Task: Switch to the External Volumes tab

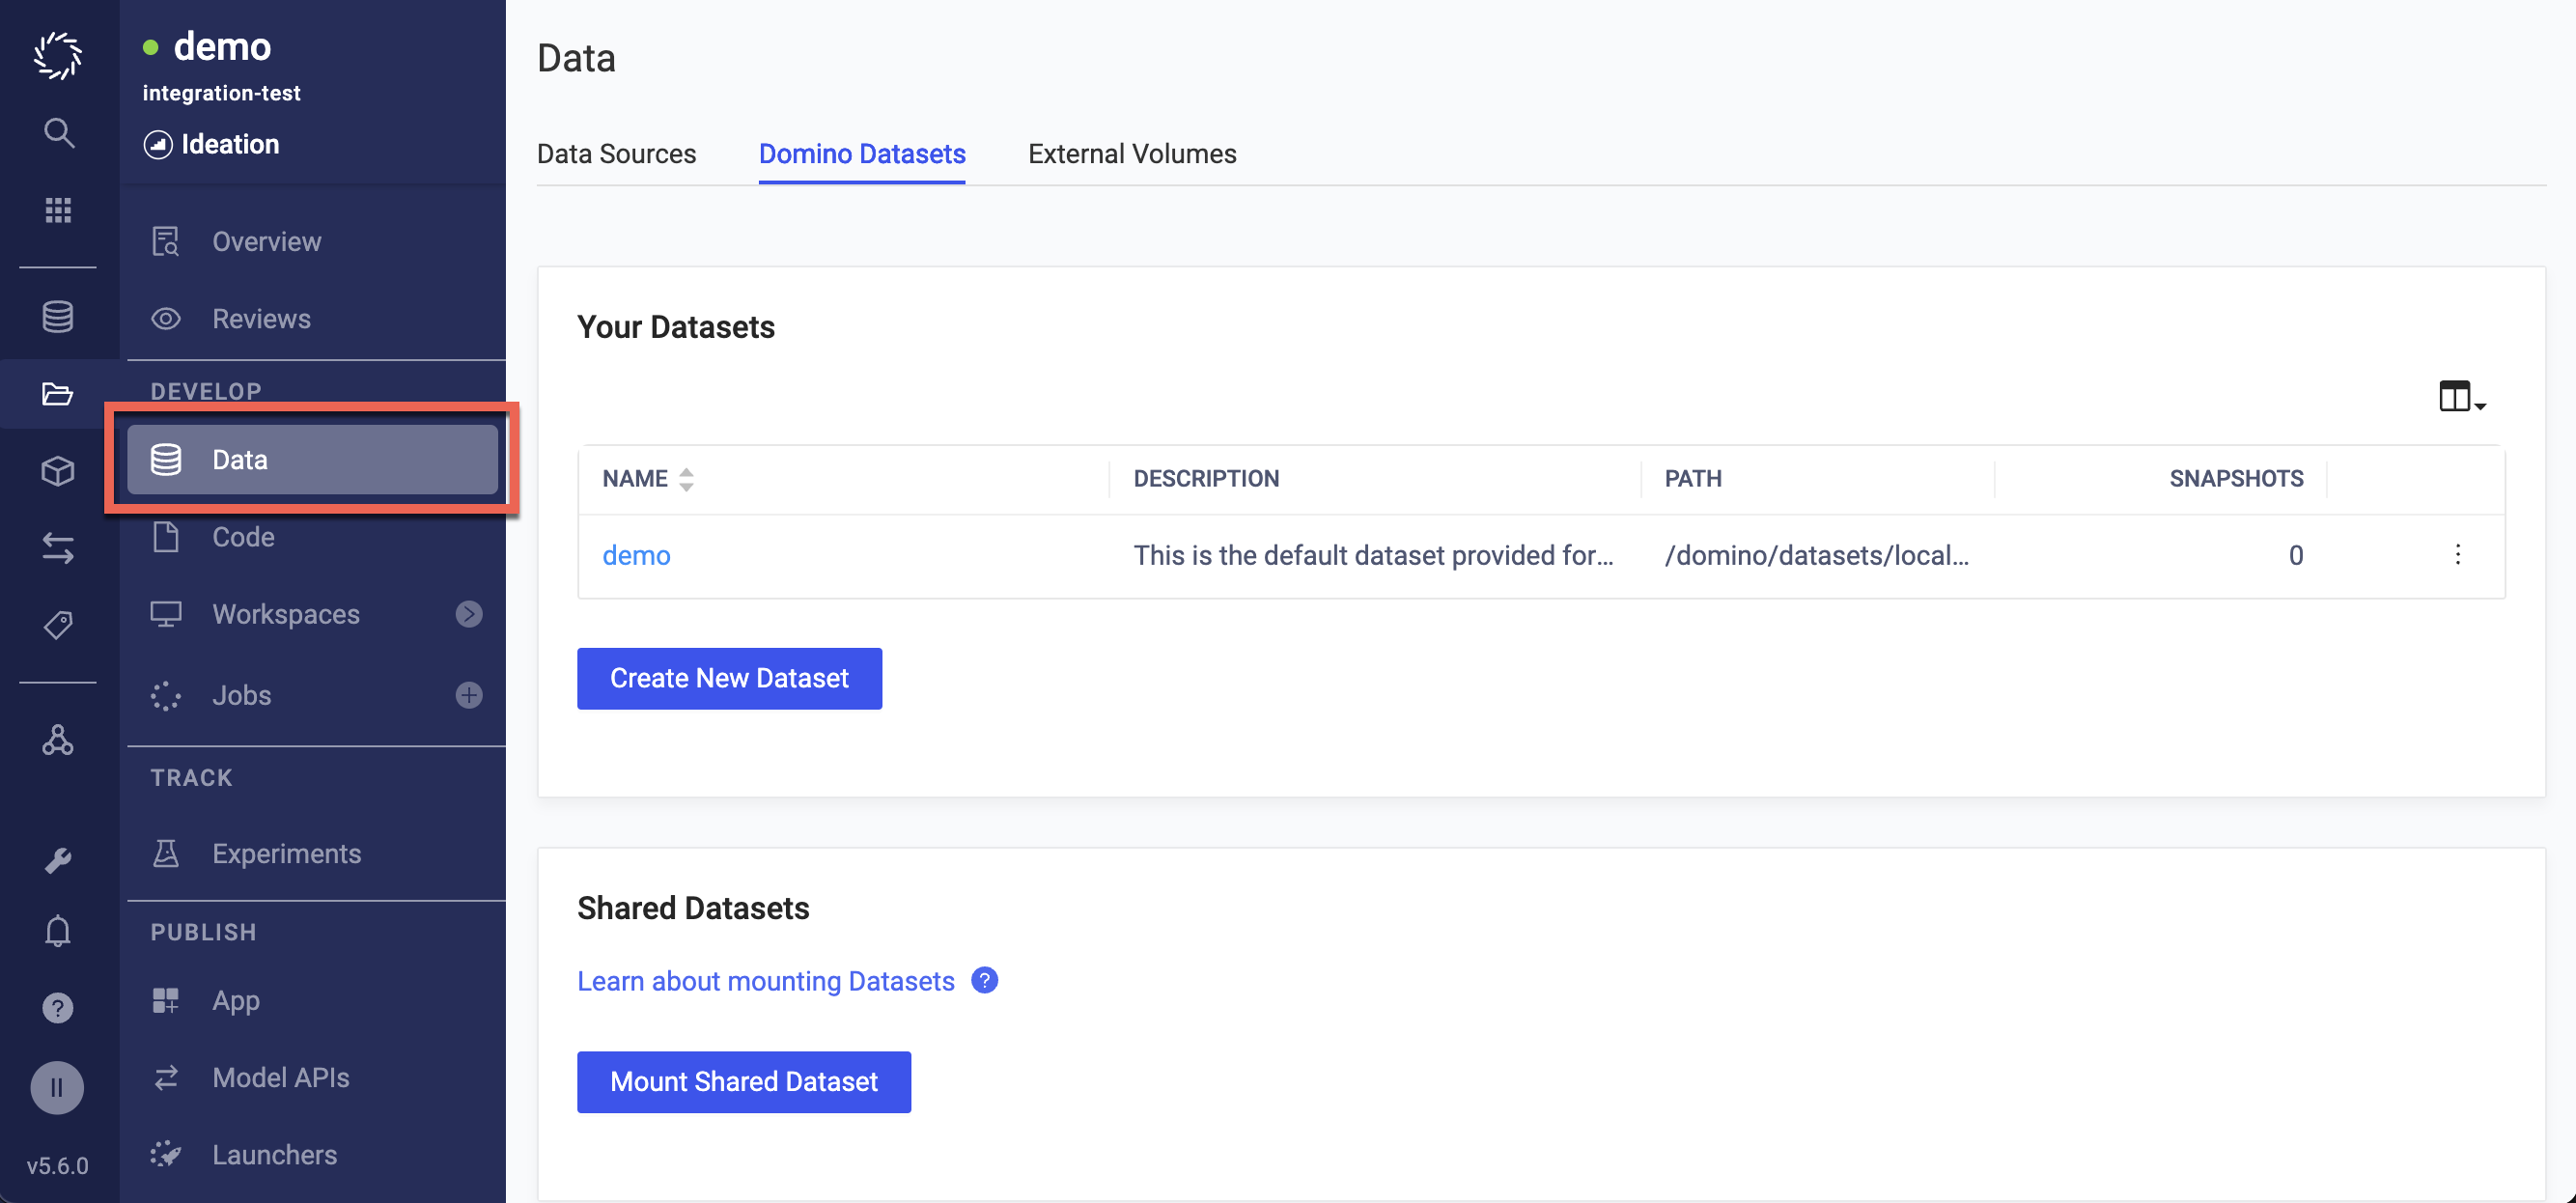Action: (1132, 154)
